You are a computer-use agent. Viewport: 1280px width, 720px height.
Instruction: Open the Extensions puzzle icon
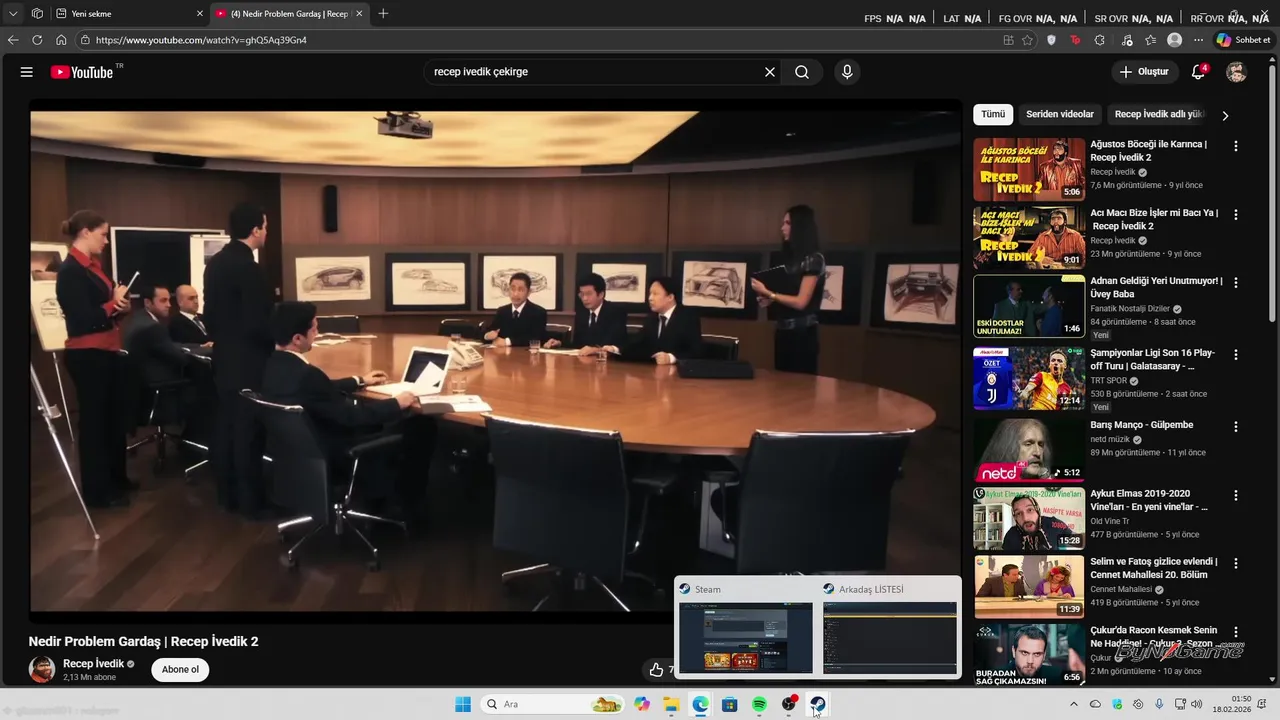click(x=1100, y=40)
